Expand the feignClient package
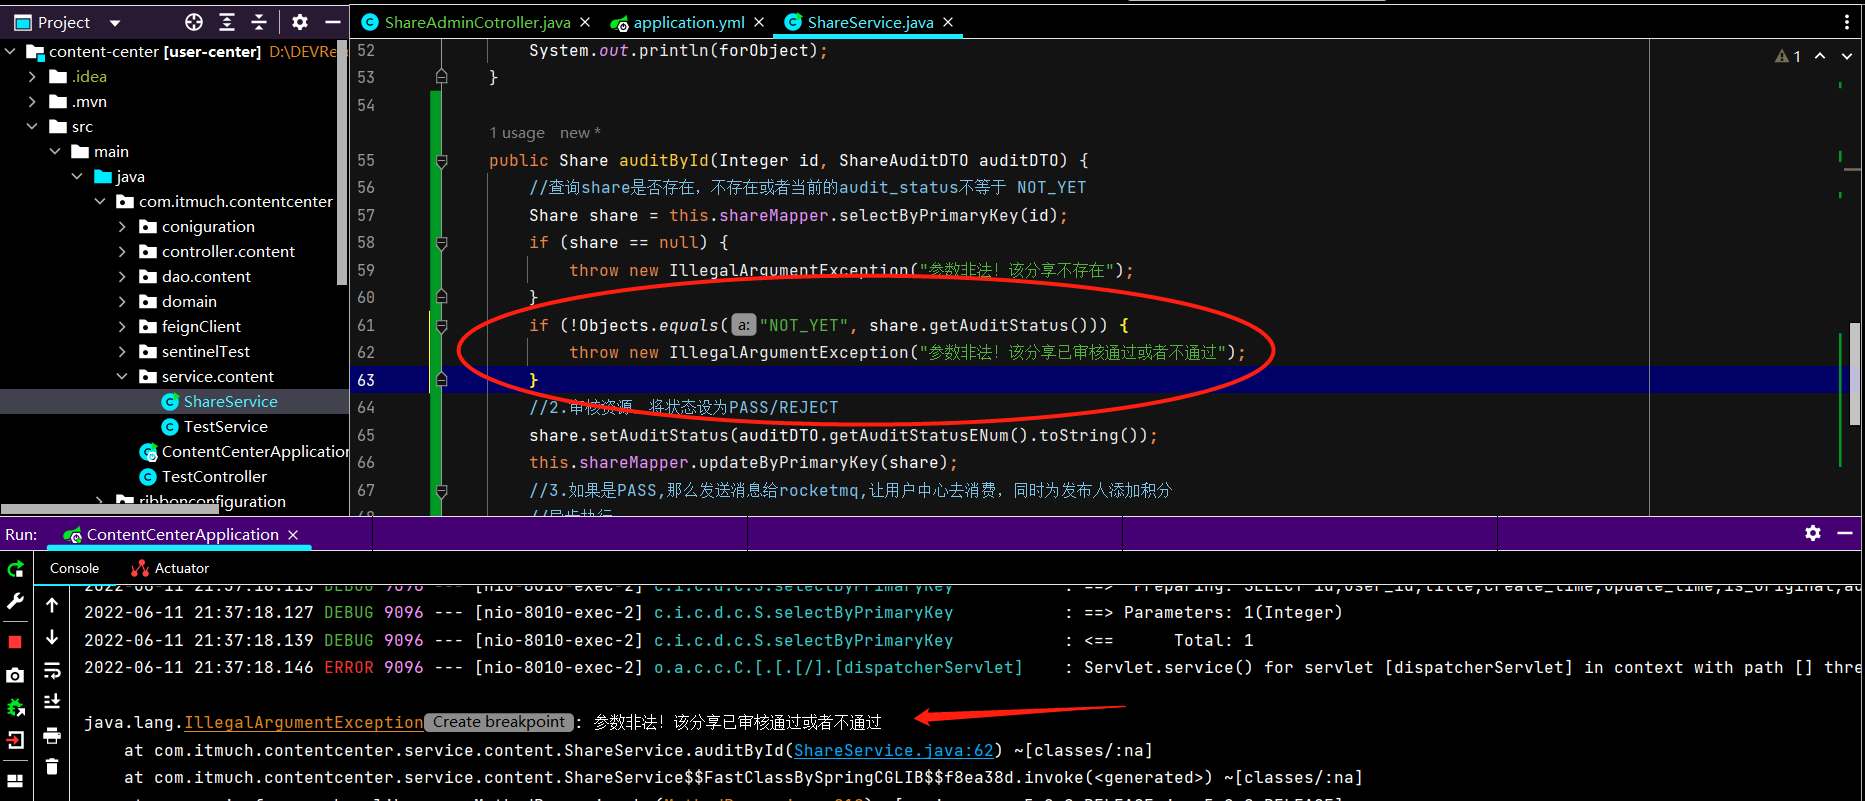This screenshot has width=1865, height=801. [122, 326]
